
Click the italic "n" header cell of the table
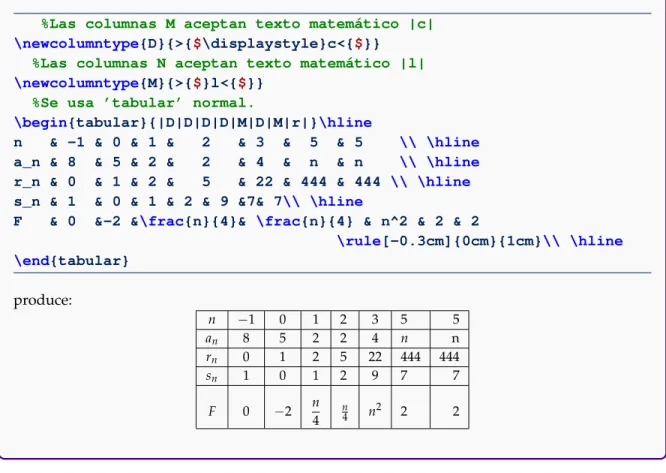(x=212, y=320)
